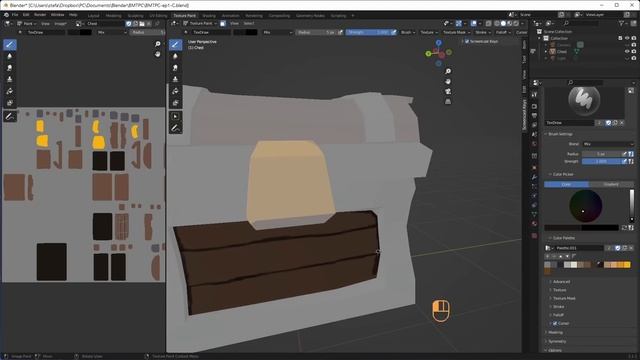
Task: Select Mask tool in the image editor toolbar
Action: (x=10, y=102)
